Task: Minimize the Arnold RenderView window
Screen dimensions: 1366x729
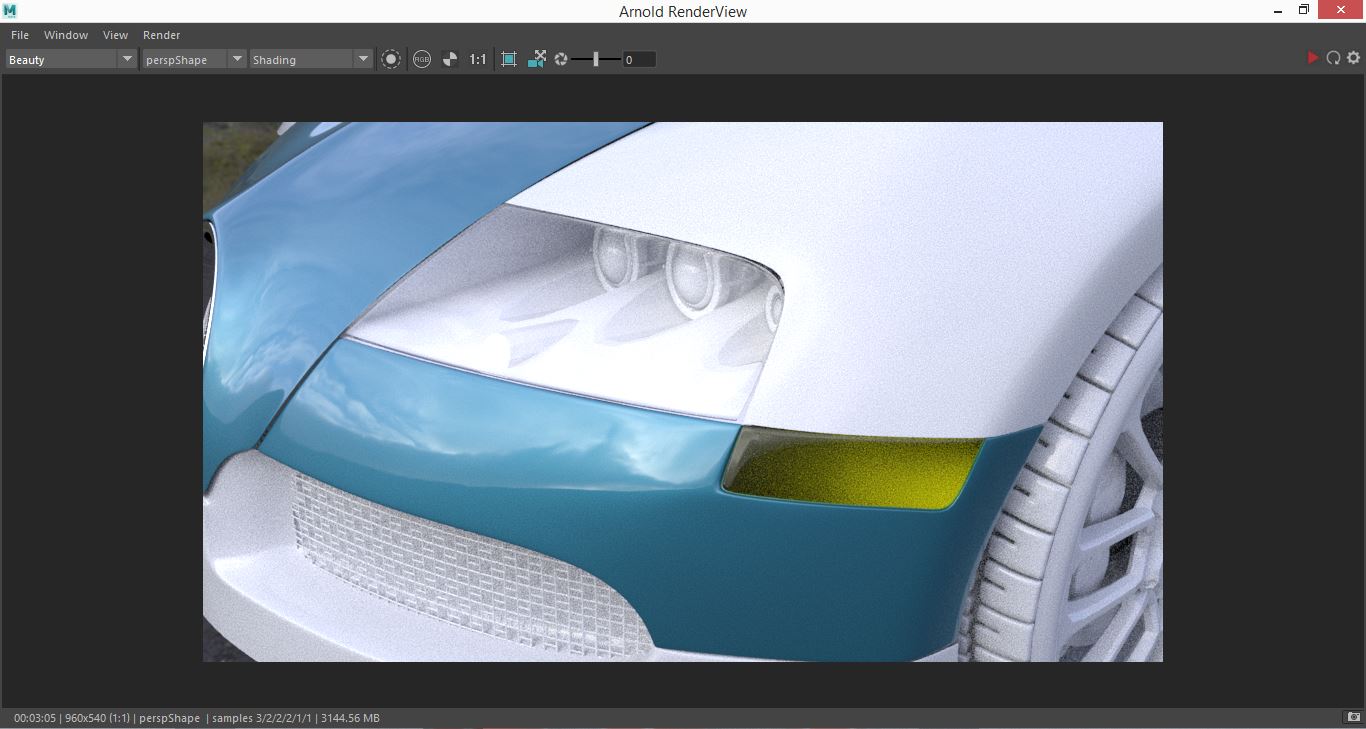Action: tap(1279, 10)
